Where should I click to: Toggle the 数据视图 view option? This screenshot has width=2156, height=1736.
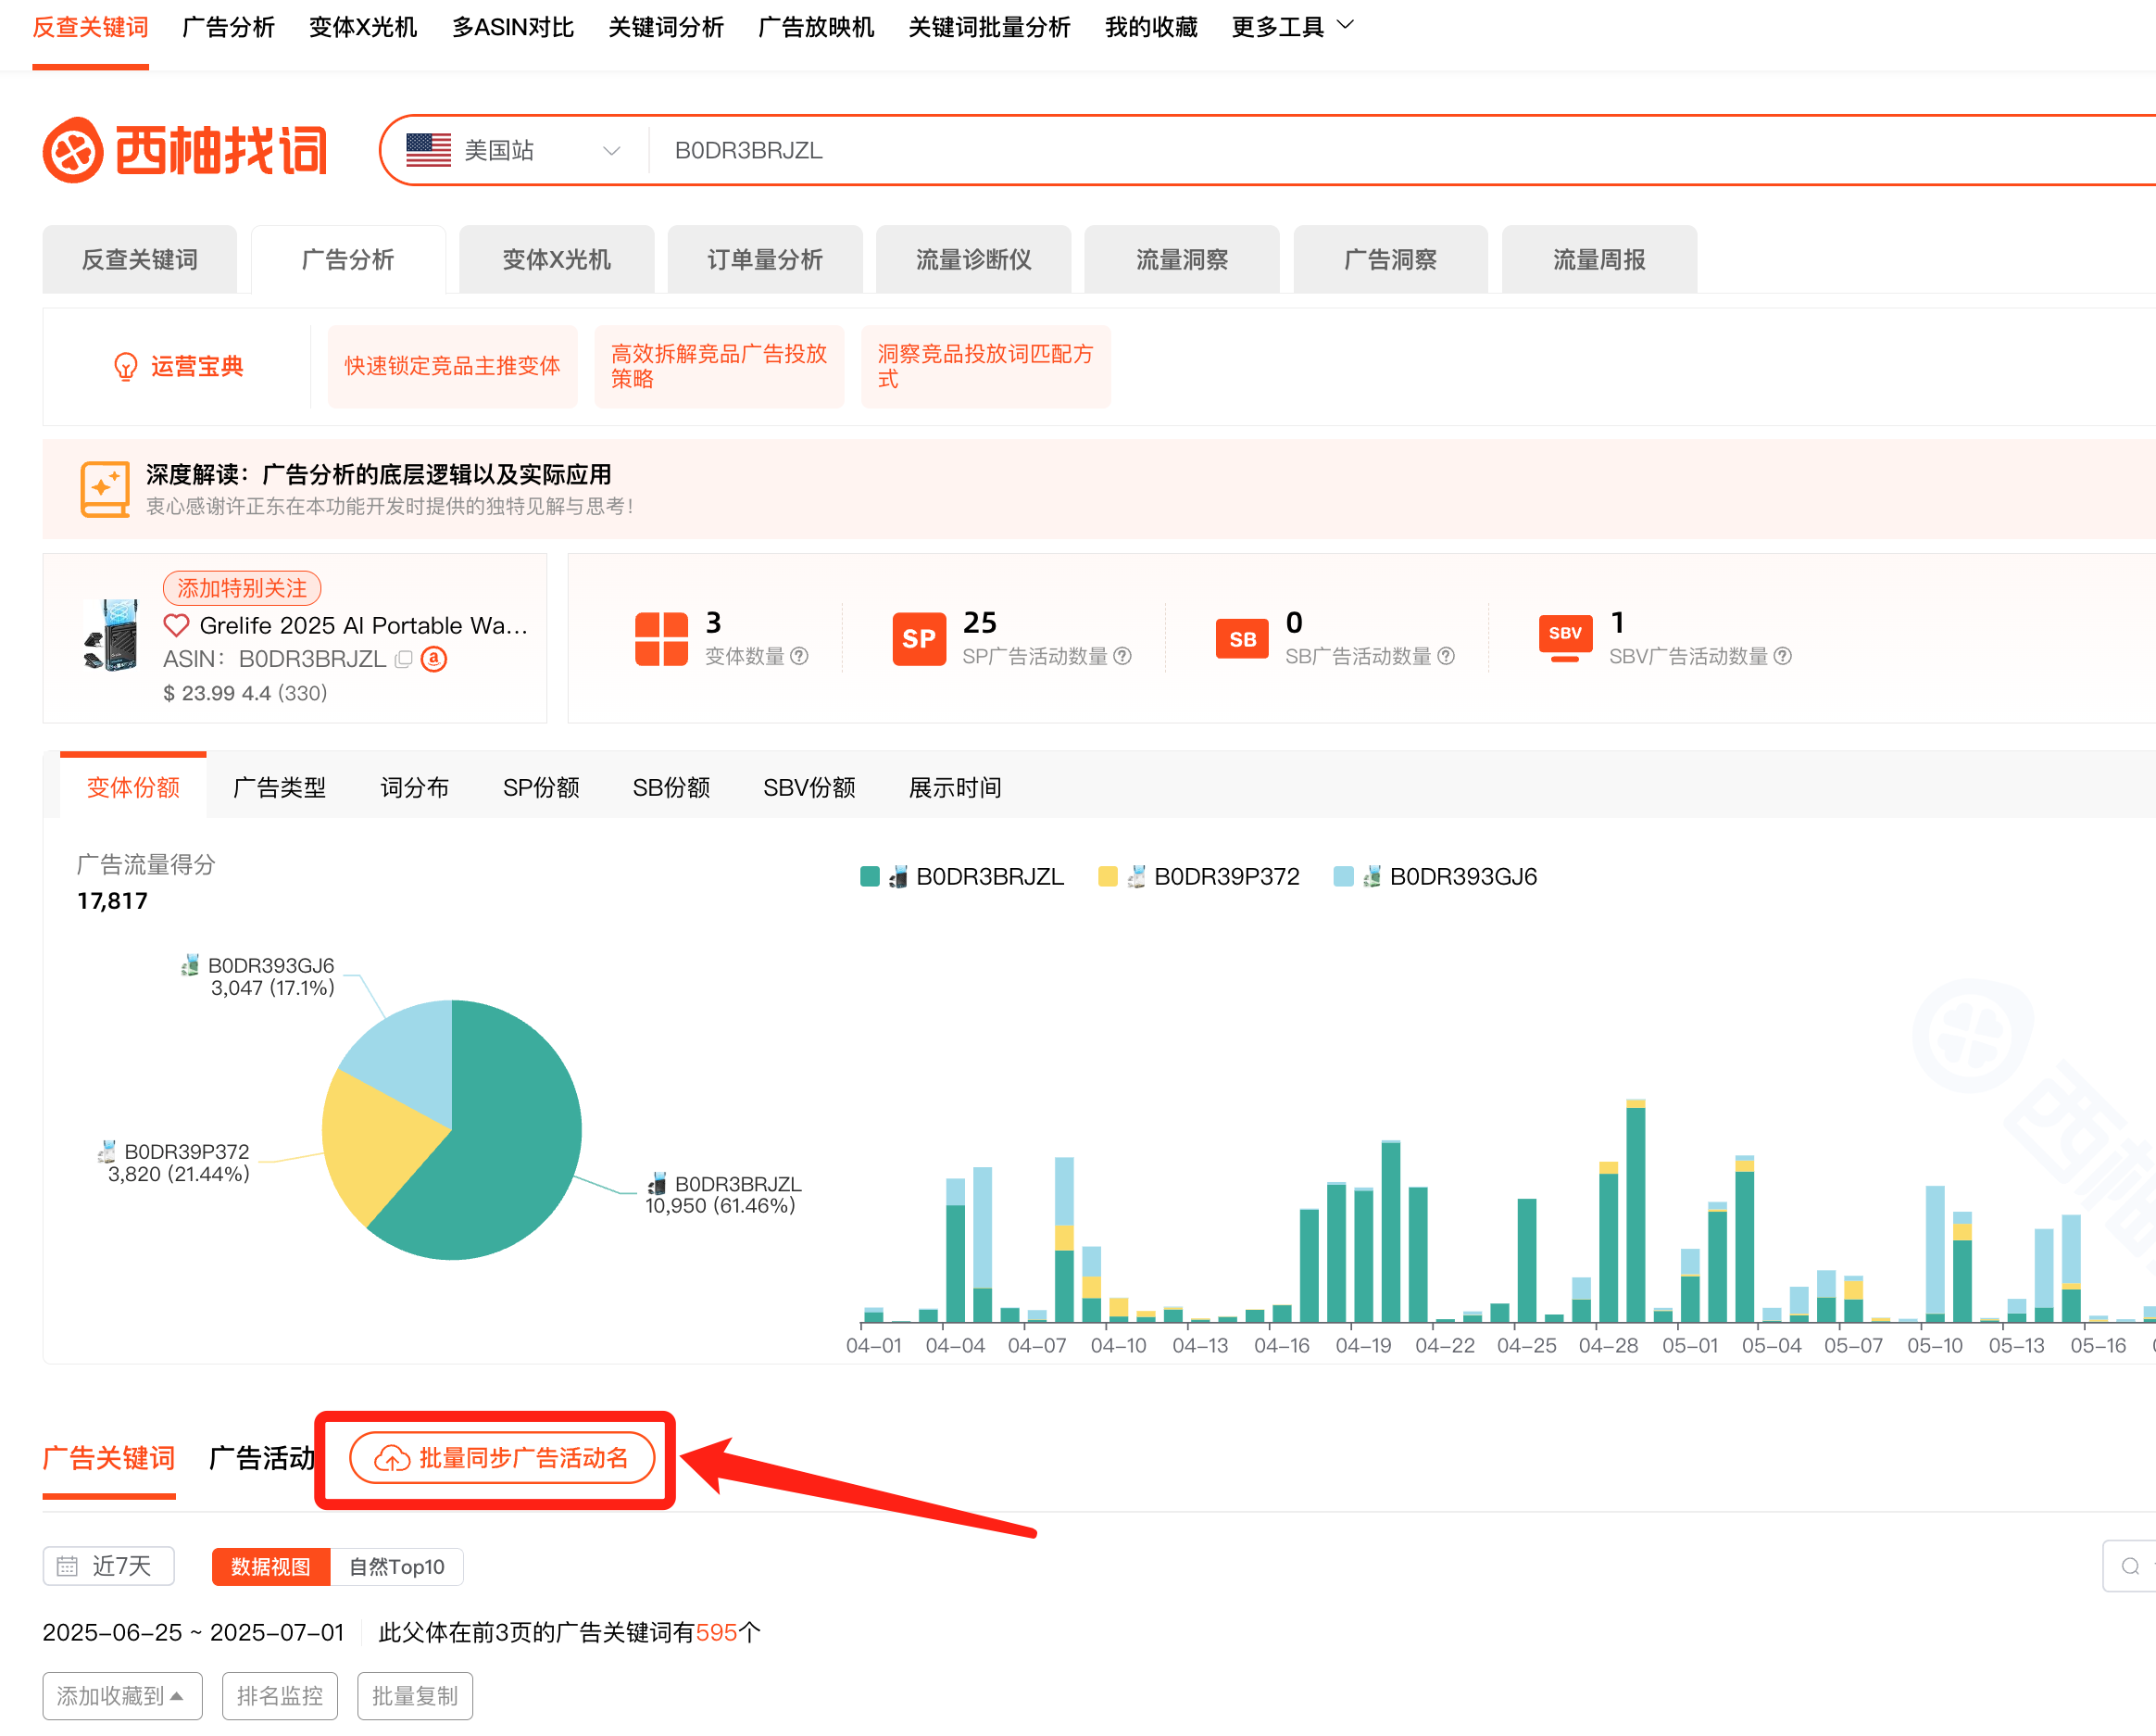[x=270, y=1566]
